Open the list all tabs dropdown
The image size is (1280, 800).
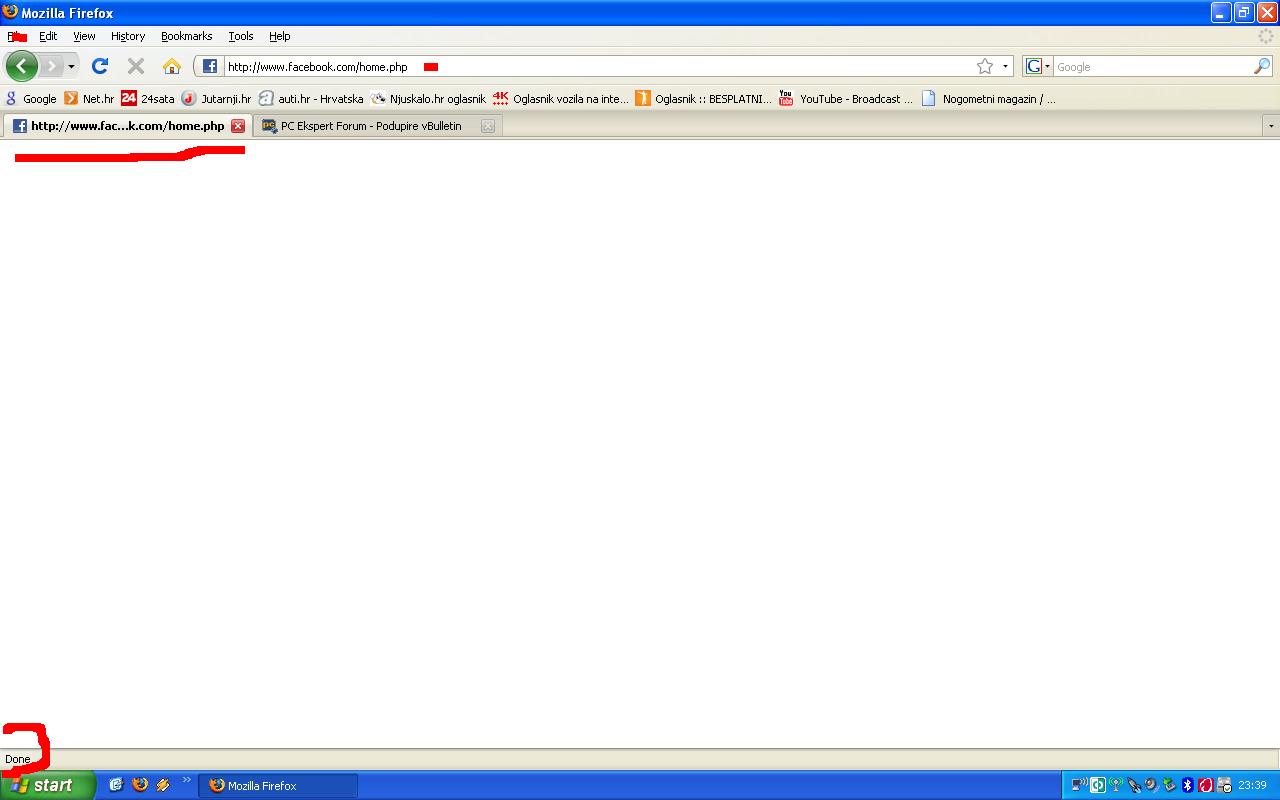pyautogui.click(x=1271, y=126)
